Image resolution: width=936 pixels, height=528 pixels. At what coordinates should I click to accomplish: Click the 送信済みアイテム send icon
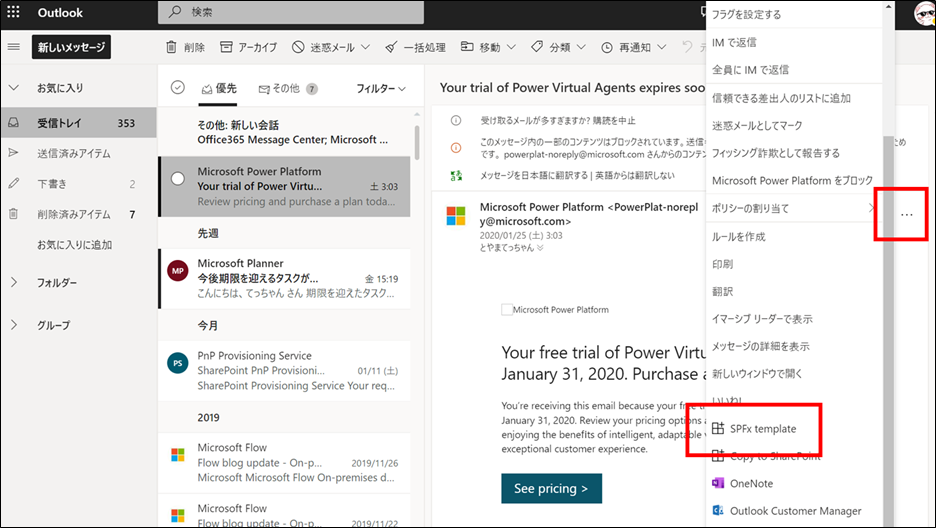click(x=13, y=153)
